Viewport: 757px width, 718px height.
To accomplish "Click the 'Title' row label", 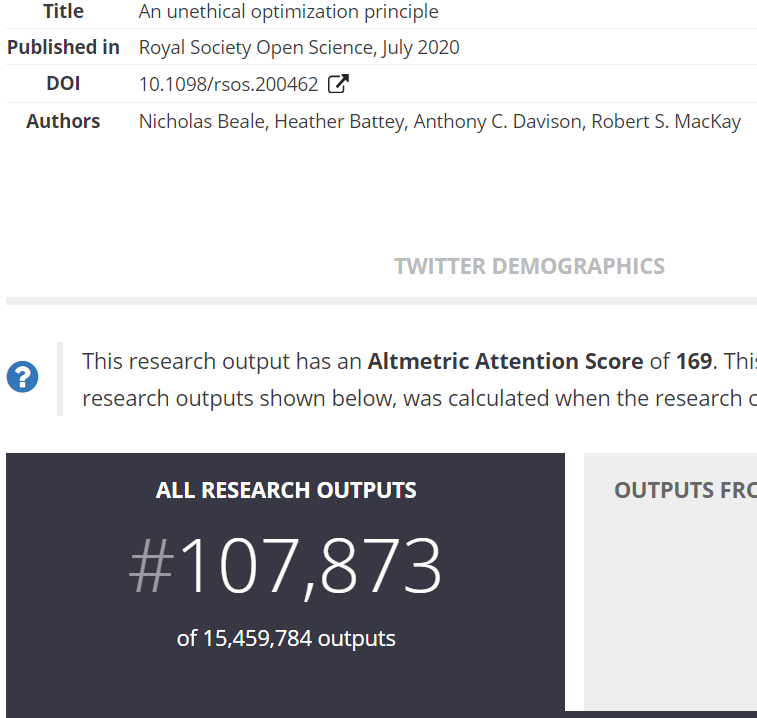I will 63,12.
